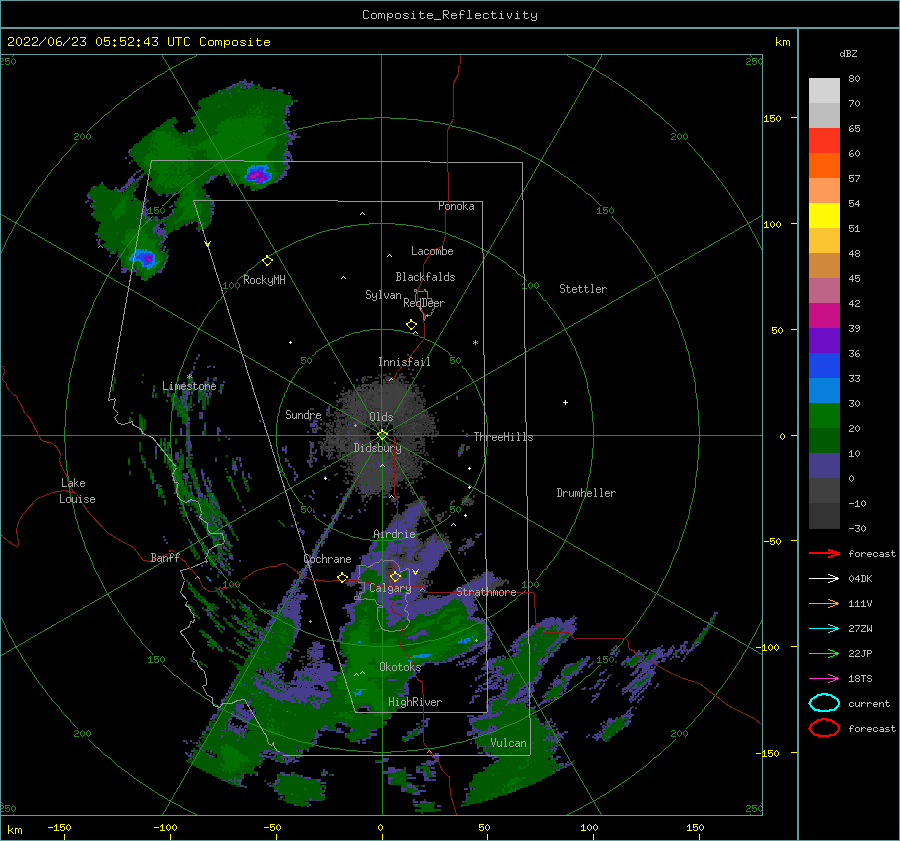Click the Blackfalds label
This screenshot has width=900, height=841.
tap(425, 277)
